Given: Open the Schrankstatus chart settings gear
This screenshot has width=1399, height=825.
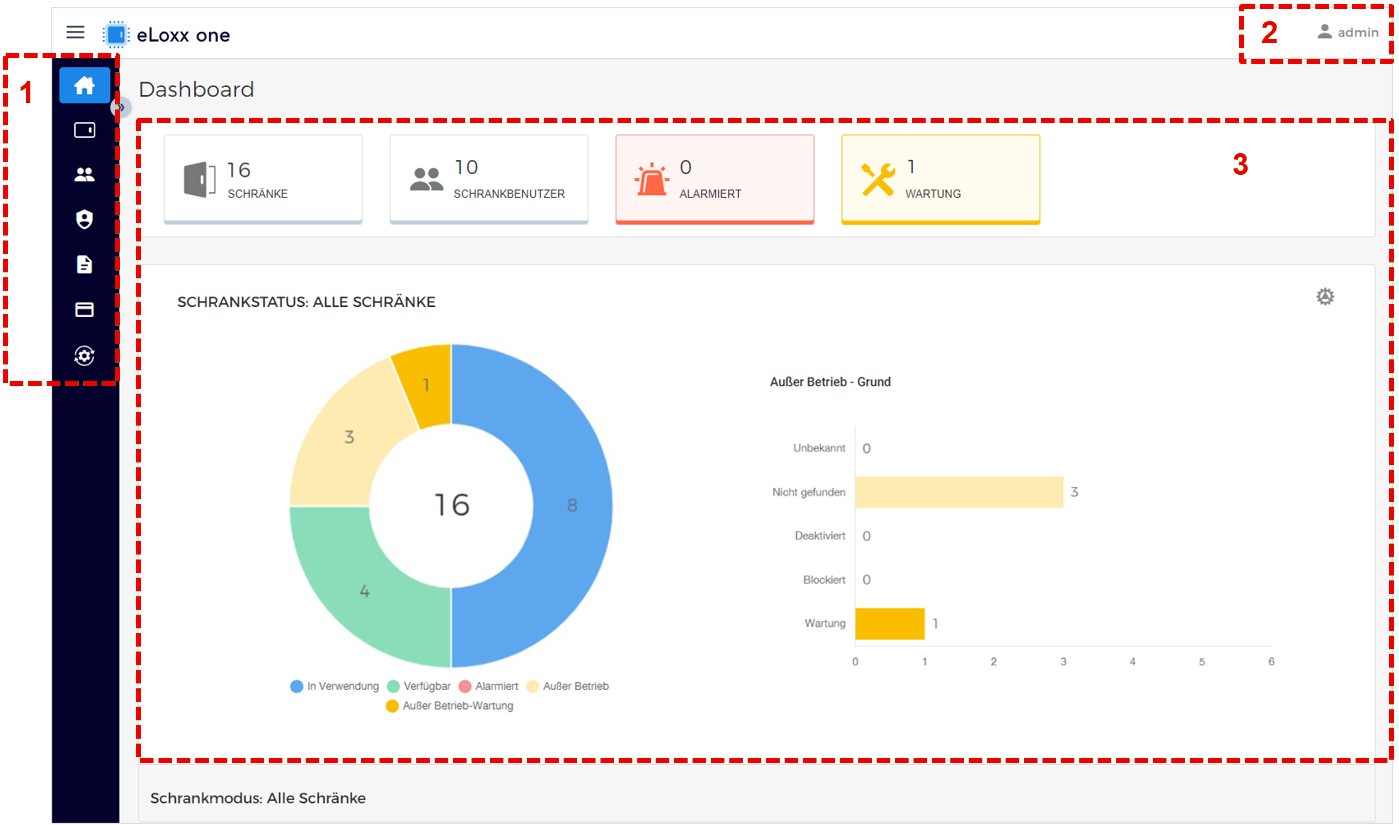Looking at the screenshot, I should point(1325,297).
